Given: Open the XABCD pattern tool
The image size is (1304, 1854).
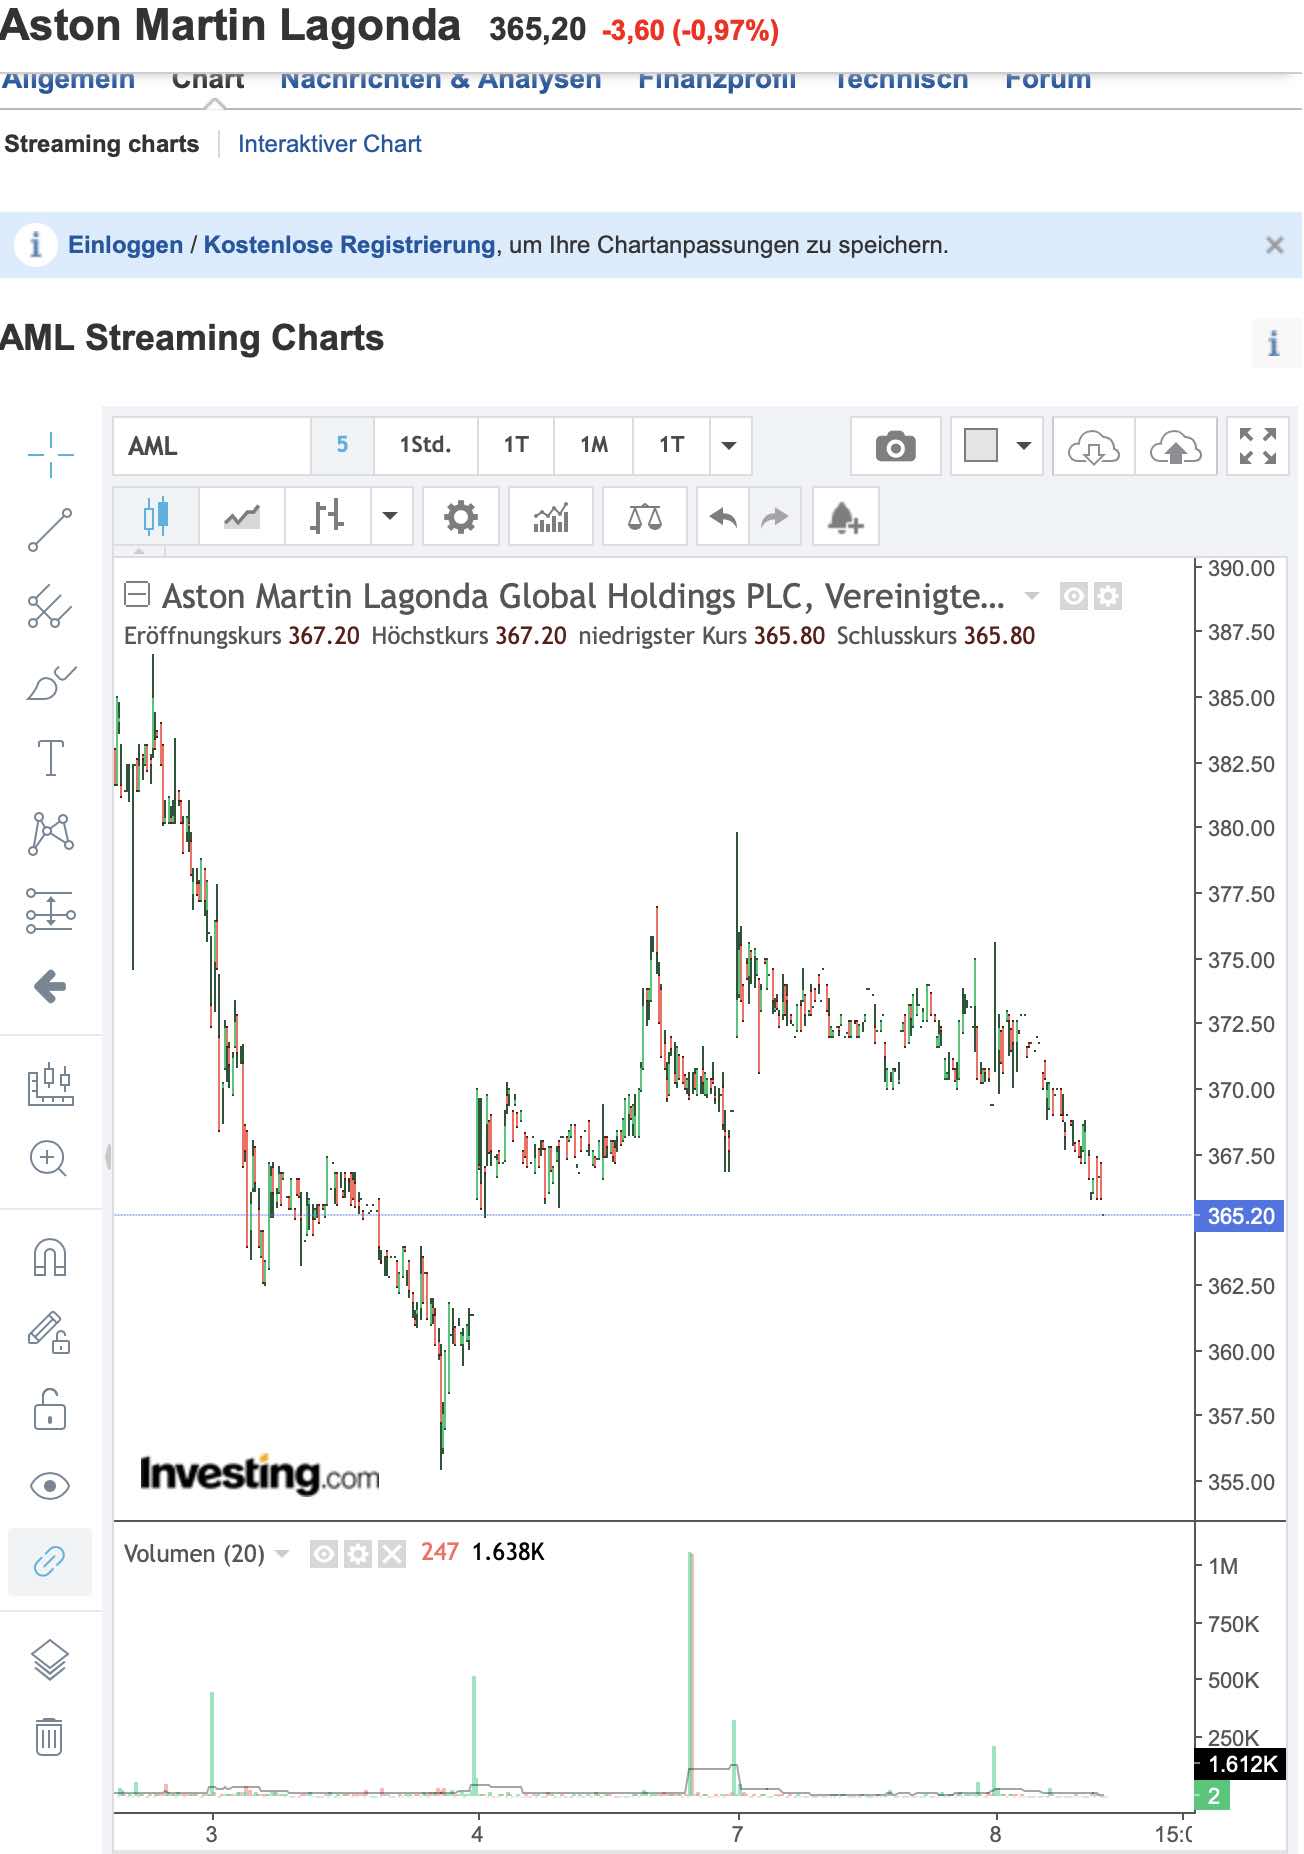Looking at the screenshot, I should pos(50,833).
